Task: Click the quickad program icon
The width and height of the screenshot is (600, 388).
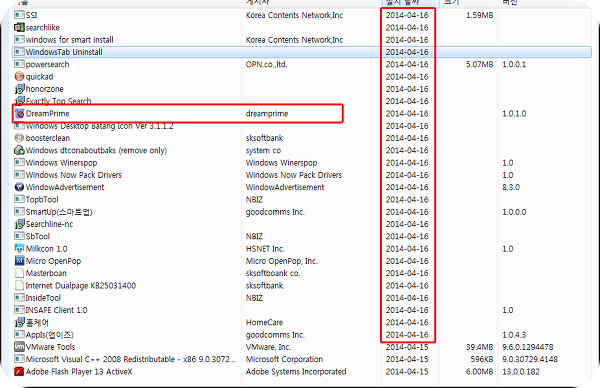Action: 19,77
